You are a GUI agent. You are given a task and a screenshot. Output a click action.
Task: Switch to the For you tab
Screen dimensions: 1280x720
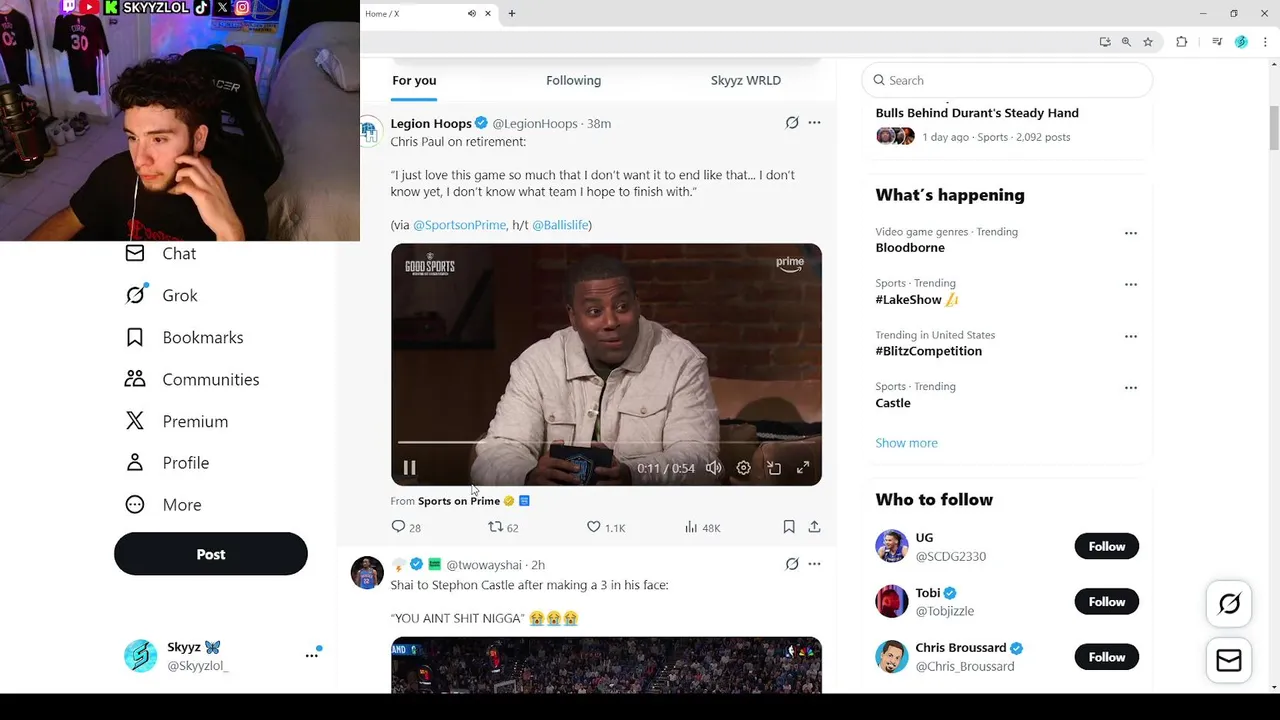[x=414, y=80]
